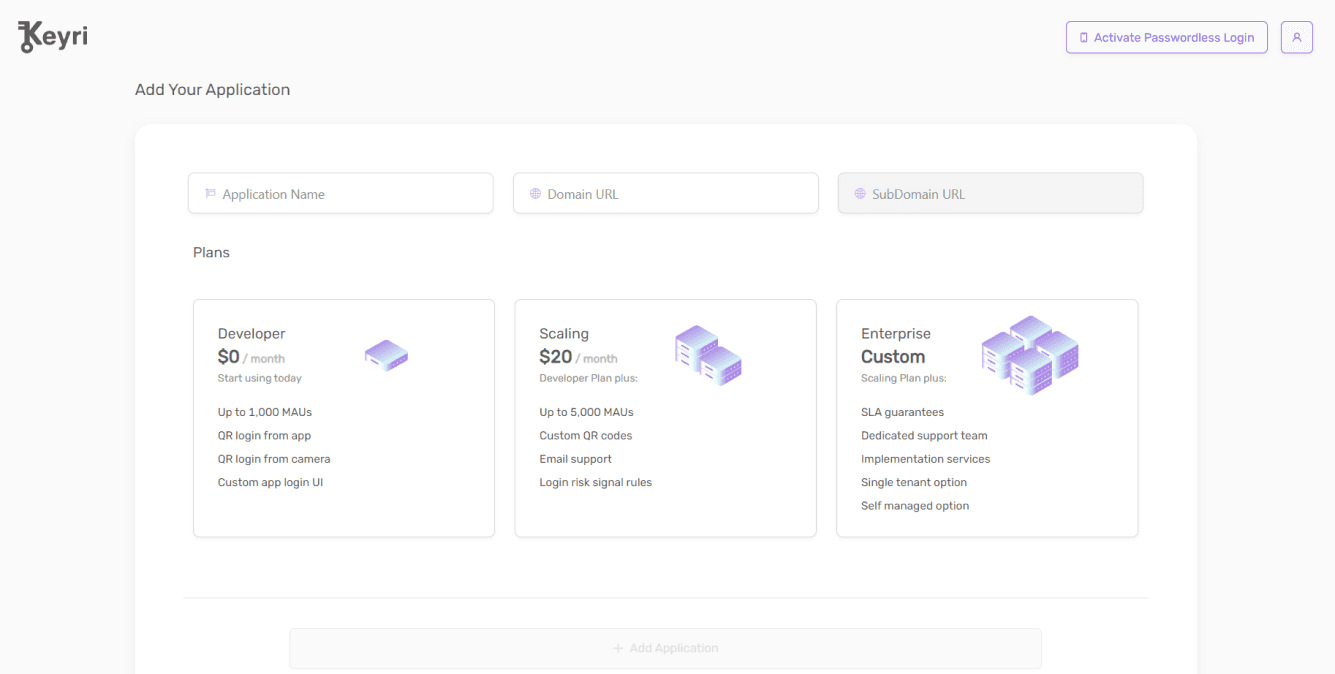Open the user profile icon button
The image size is (1335, 674).
coord(1296,38)
